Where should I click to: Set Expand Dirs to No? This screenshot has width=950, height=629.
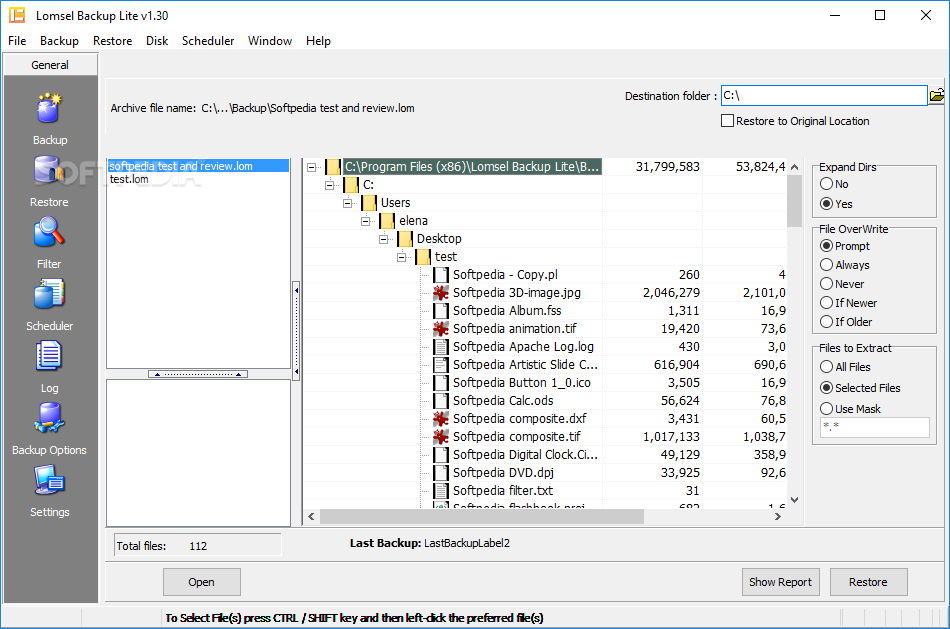tap(826, 184)
